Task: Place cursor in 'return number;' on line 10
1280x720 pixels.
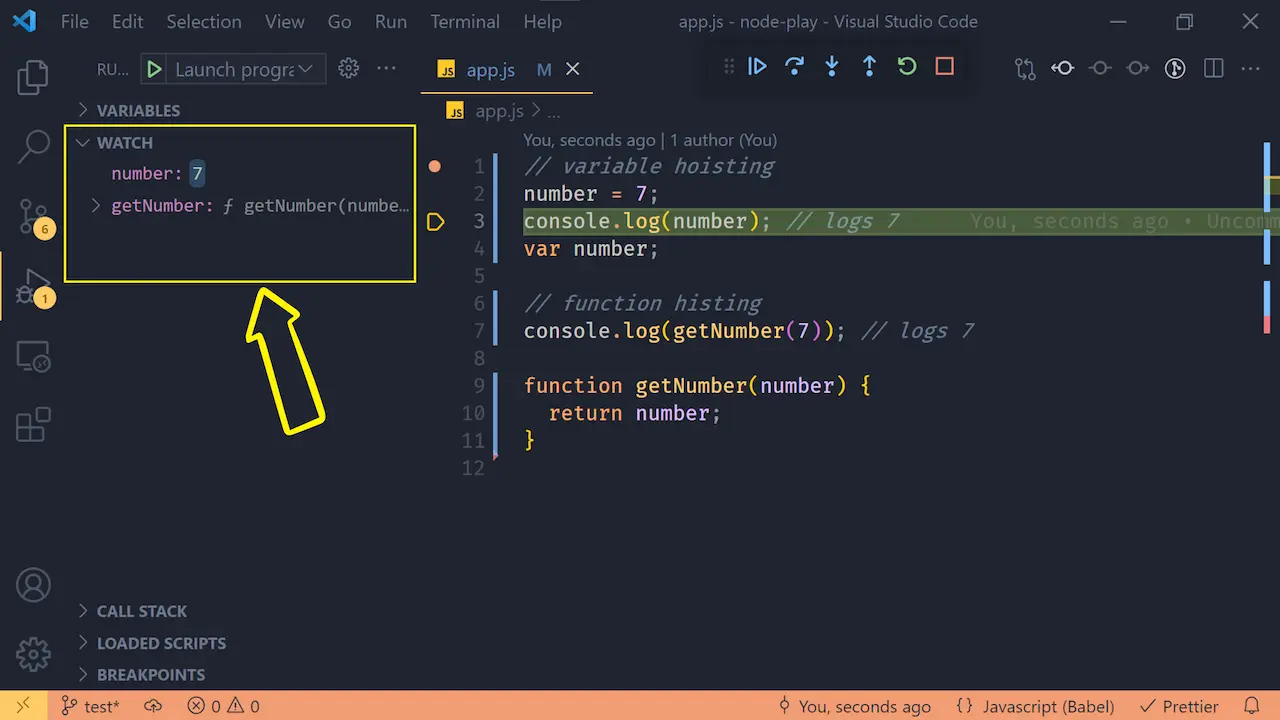Action: [634, 413]
